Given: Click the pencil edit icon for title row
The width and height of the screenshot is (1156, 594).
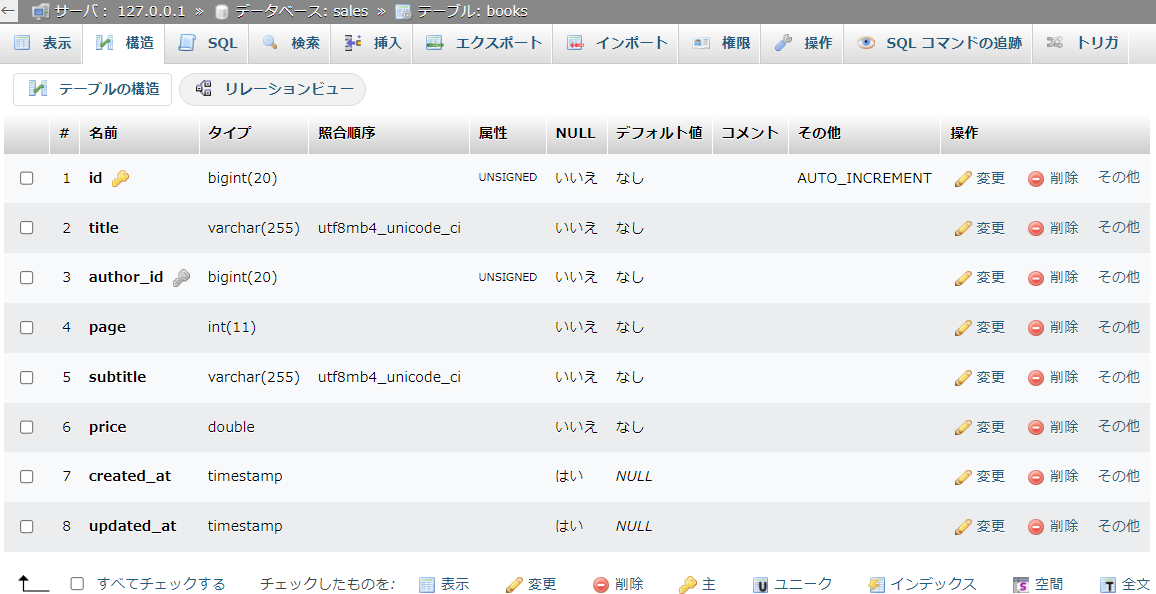Looking at the screenshot, I should (964, 228).
